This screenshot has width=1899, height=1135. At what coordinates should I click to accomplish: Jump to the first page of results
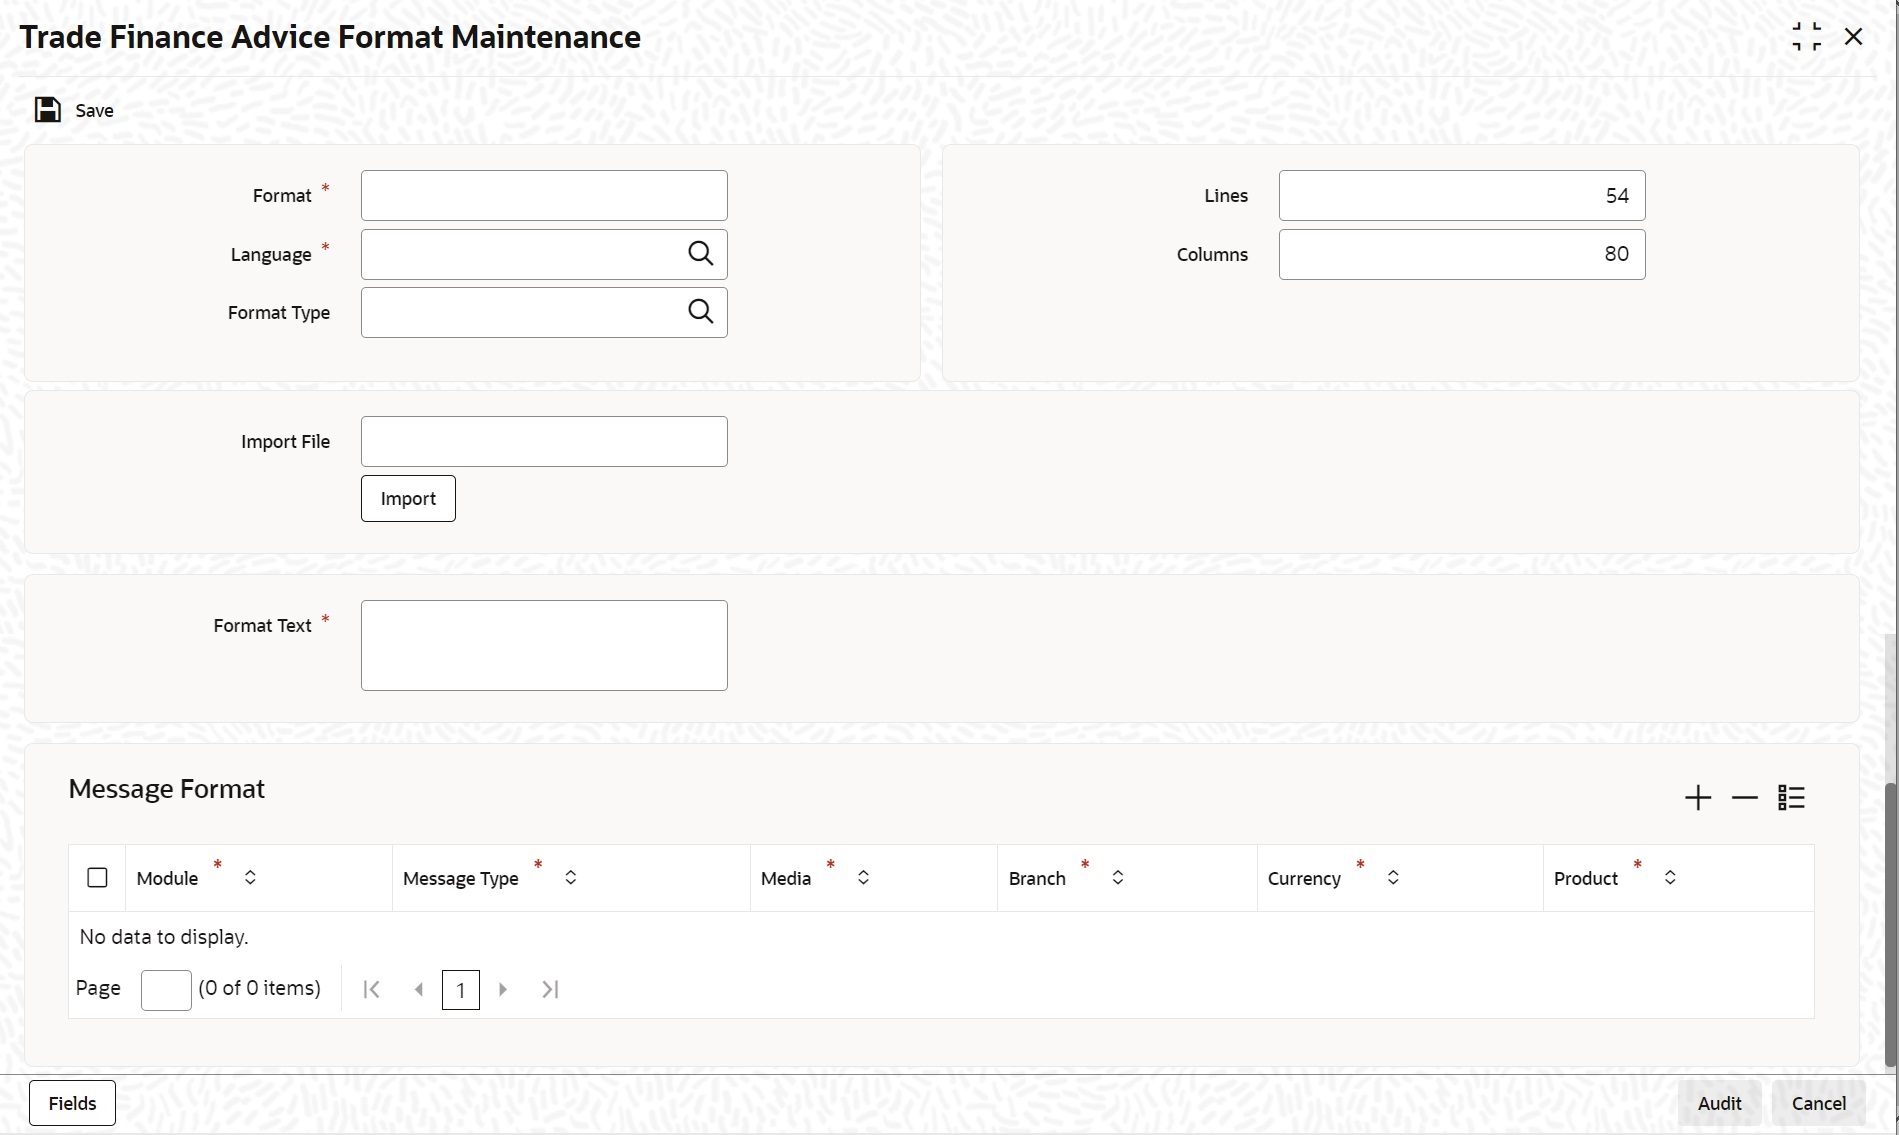tap(371, 989)
